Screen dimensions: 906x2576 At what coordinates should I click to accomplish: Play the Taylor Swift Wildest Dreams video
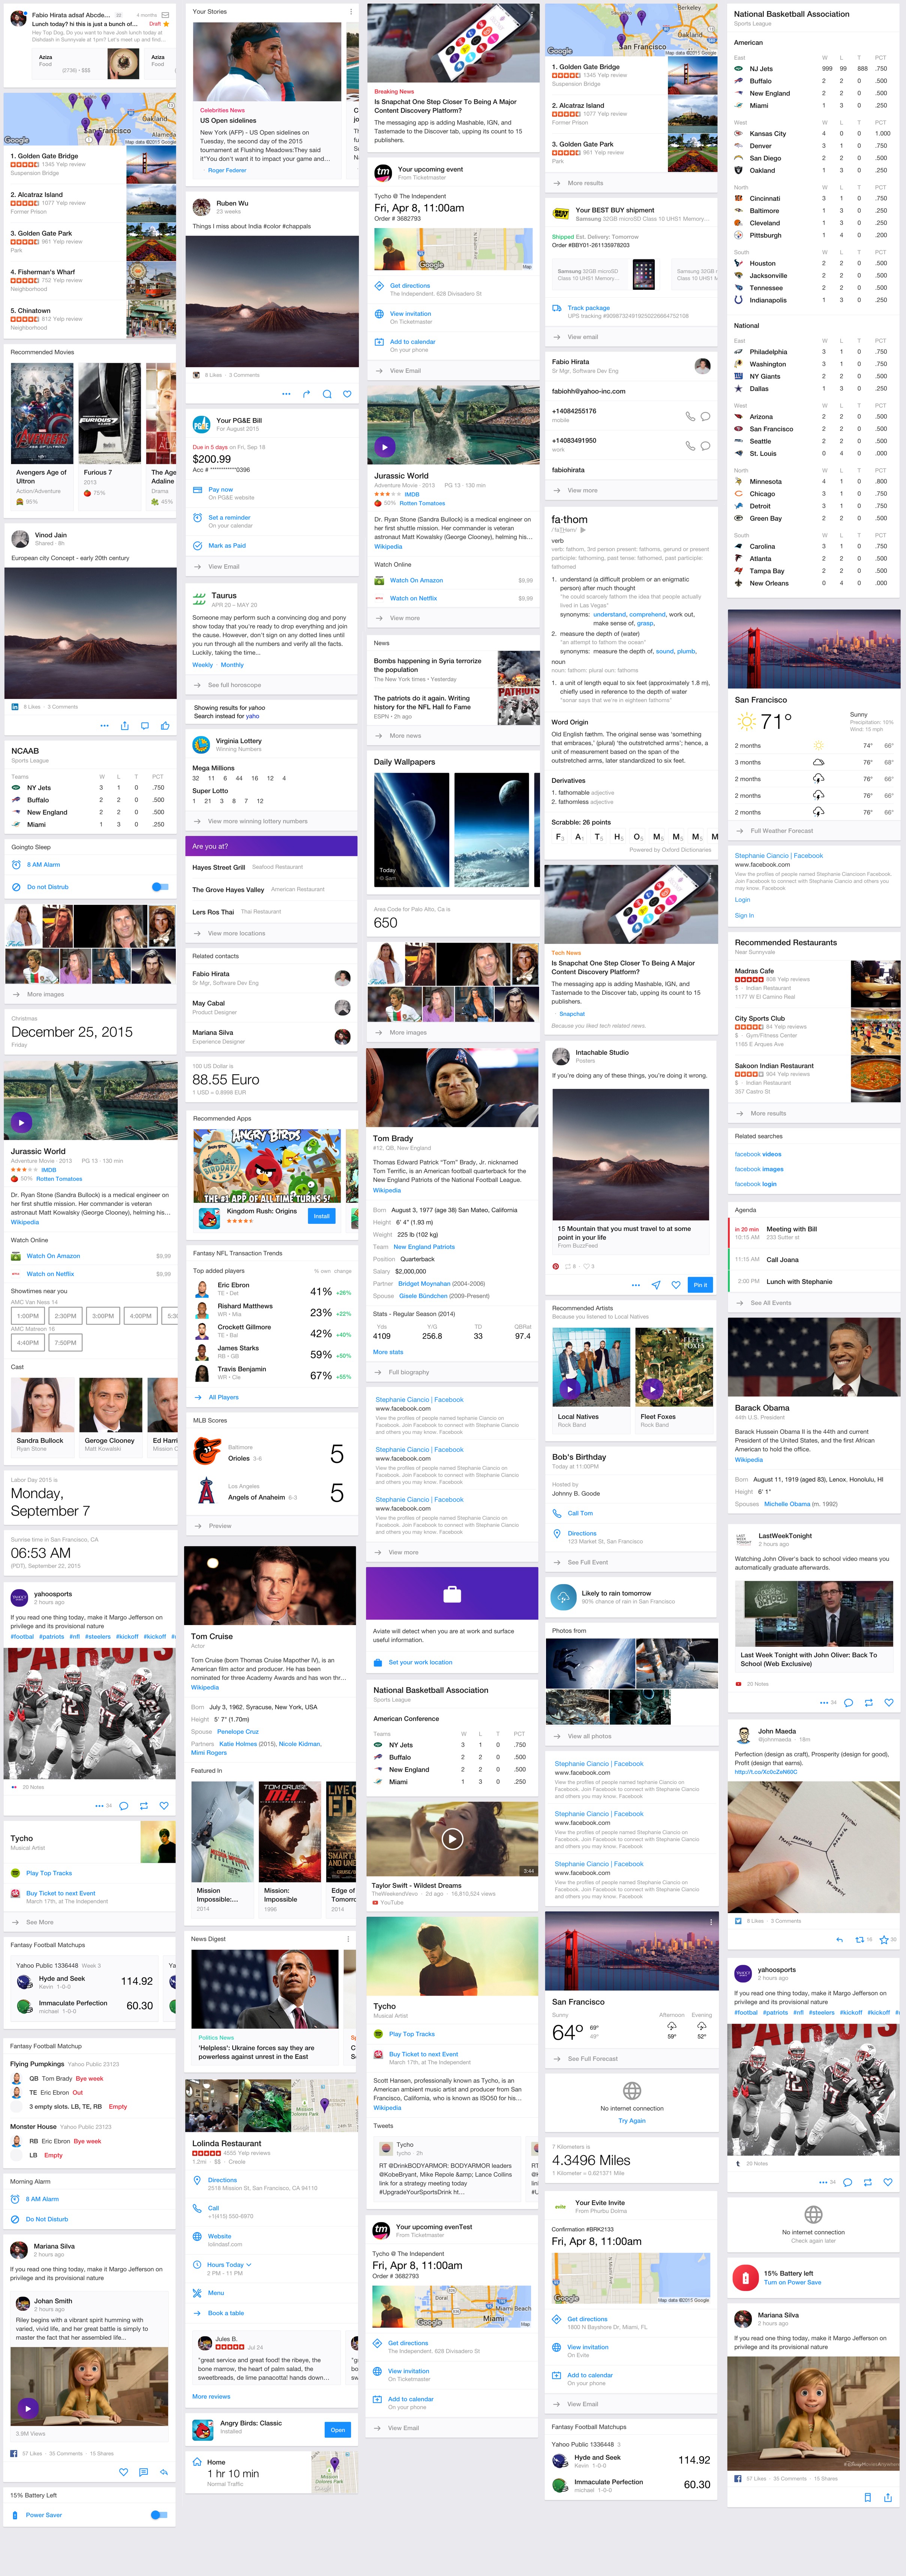(452, 1838)
